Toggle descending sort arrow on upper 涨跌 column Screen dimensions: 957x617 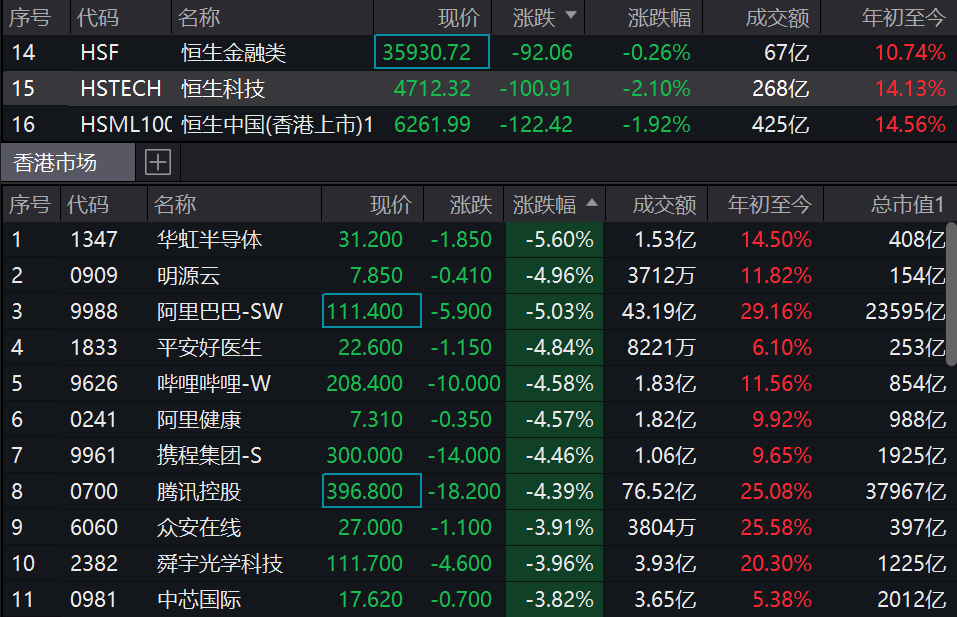pos(571,15)
